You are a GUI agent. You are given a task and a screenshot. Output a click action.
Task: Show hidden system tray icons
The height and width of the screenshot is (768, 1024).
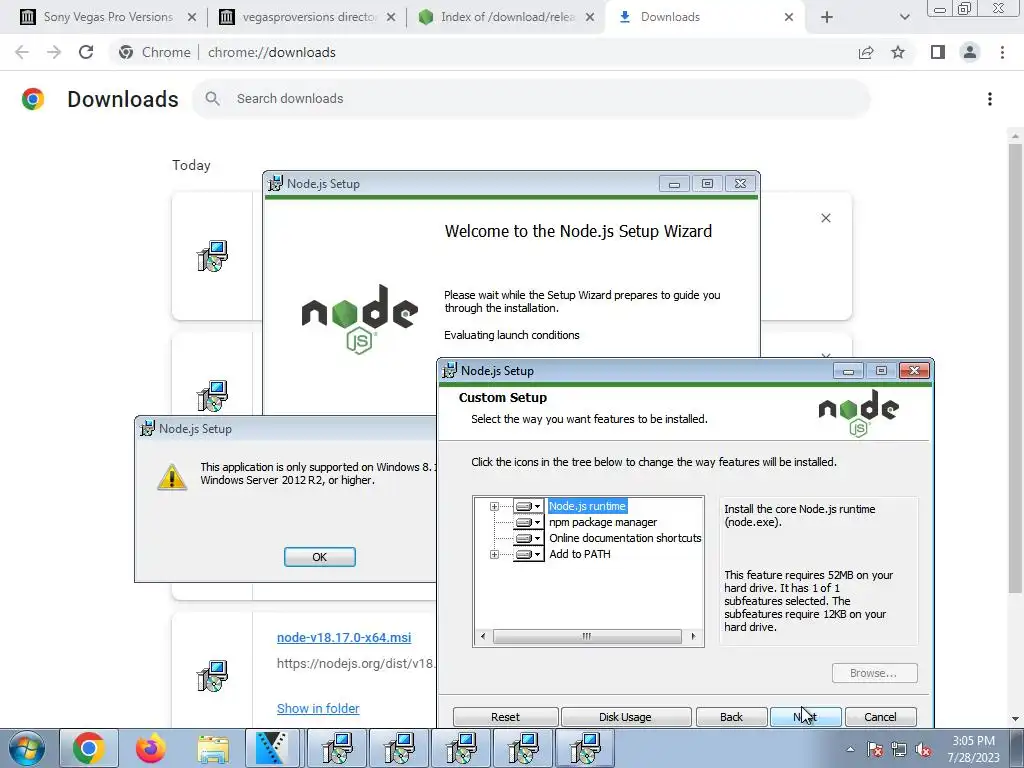click(x=850, y=749)
